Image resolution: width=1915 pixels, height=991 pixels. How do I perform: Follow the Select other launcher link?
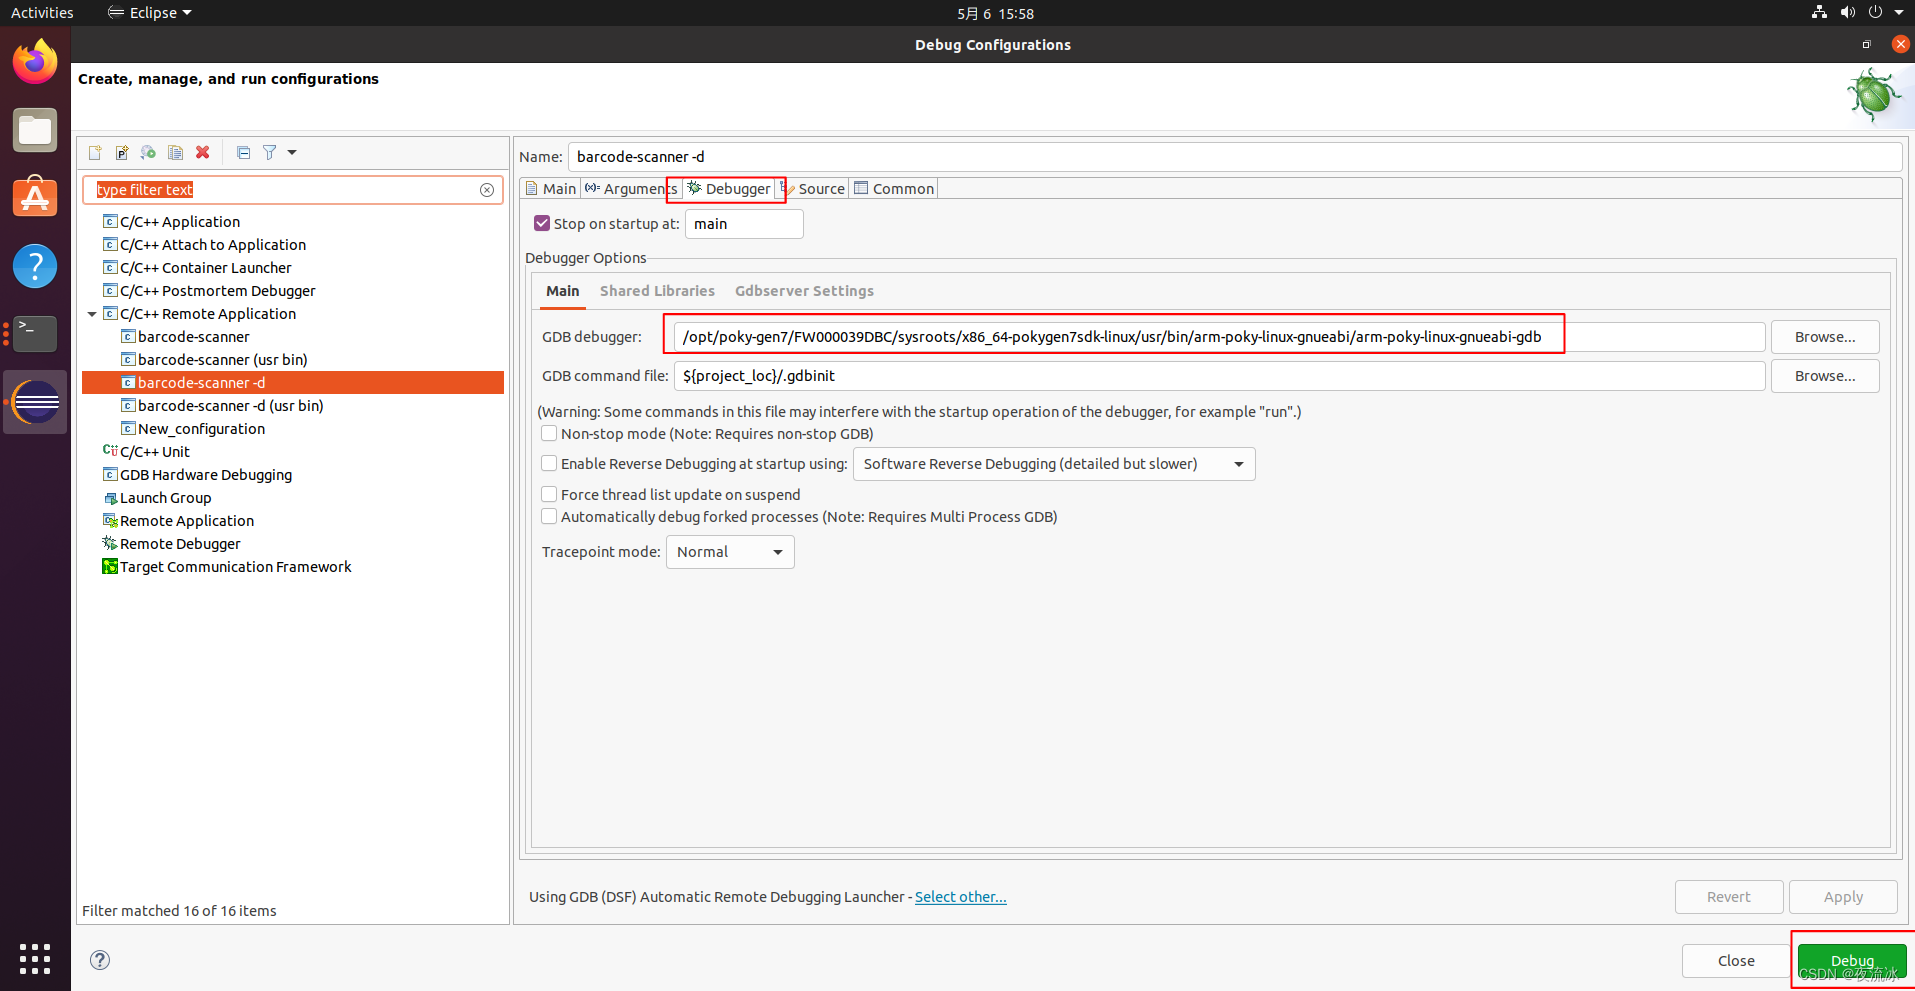(x=960, y=897)
